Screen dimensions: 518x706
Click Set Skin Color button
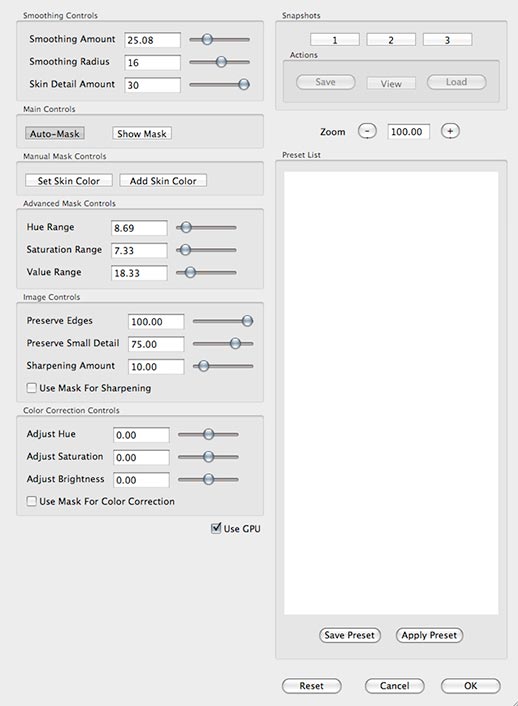(69, 181)
